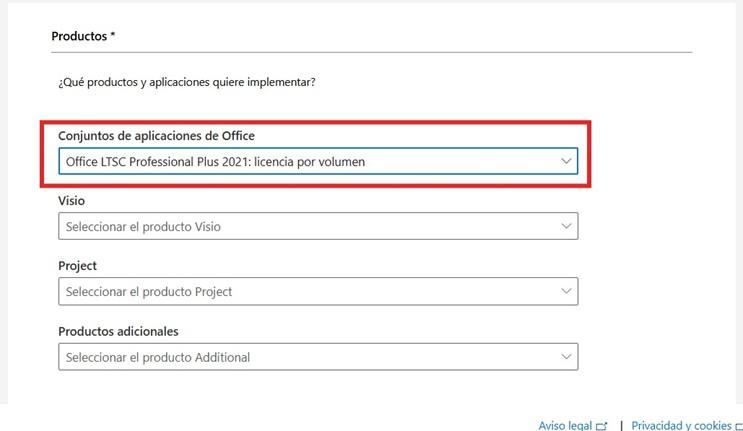Viewport: 743px width, 431px height.
Task: Click chevron arrow of Office LTSC dropdown
Action: click(x=566, y=161)
